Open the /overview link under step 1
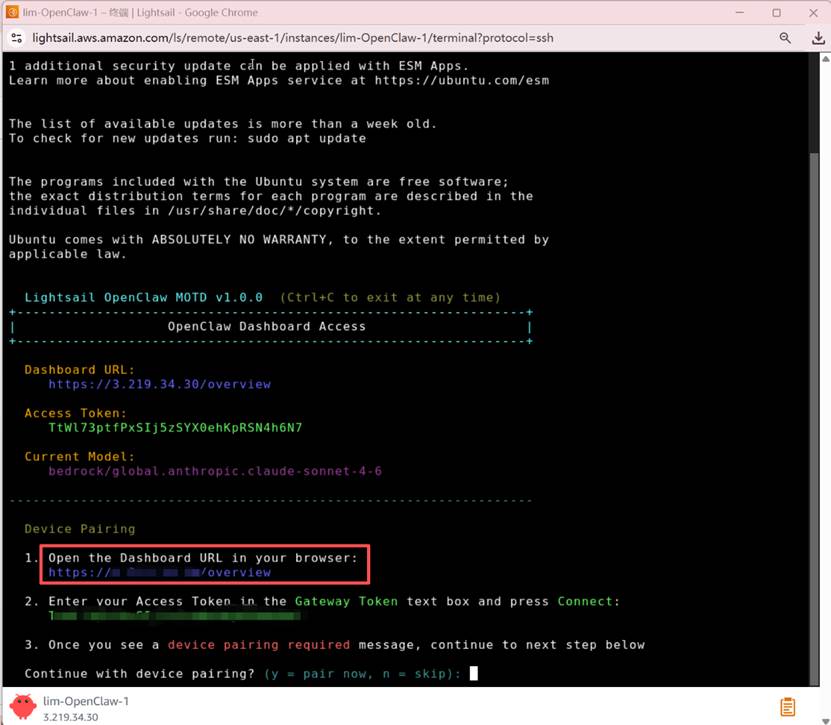831x725 pixels. (x=160, y=572)
